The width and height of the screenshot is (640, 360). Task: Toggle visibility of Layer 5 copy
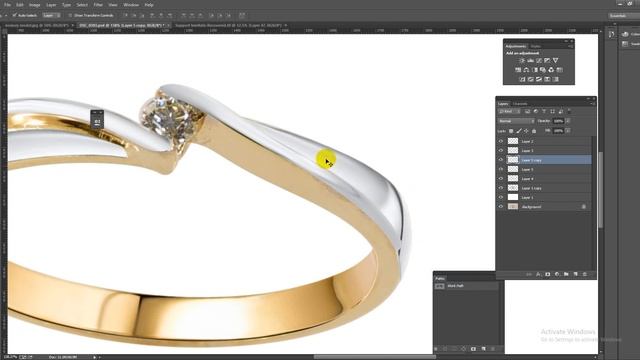pyautogui.click(x=501, y=160)
